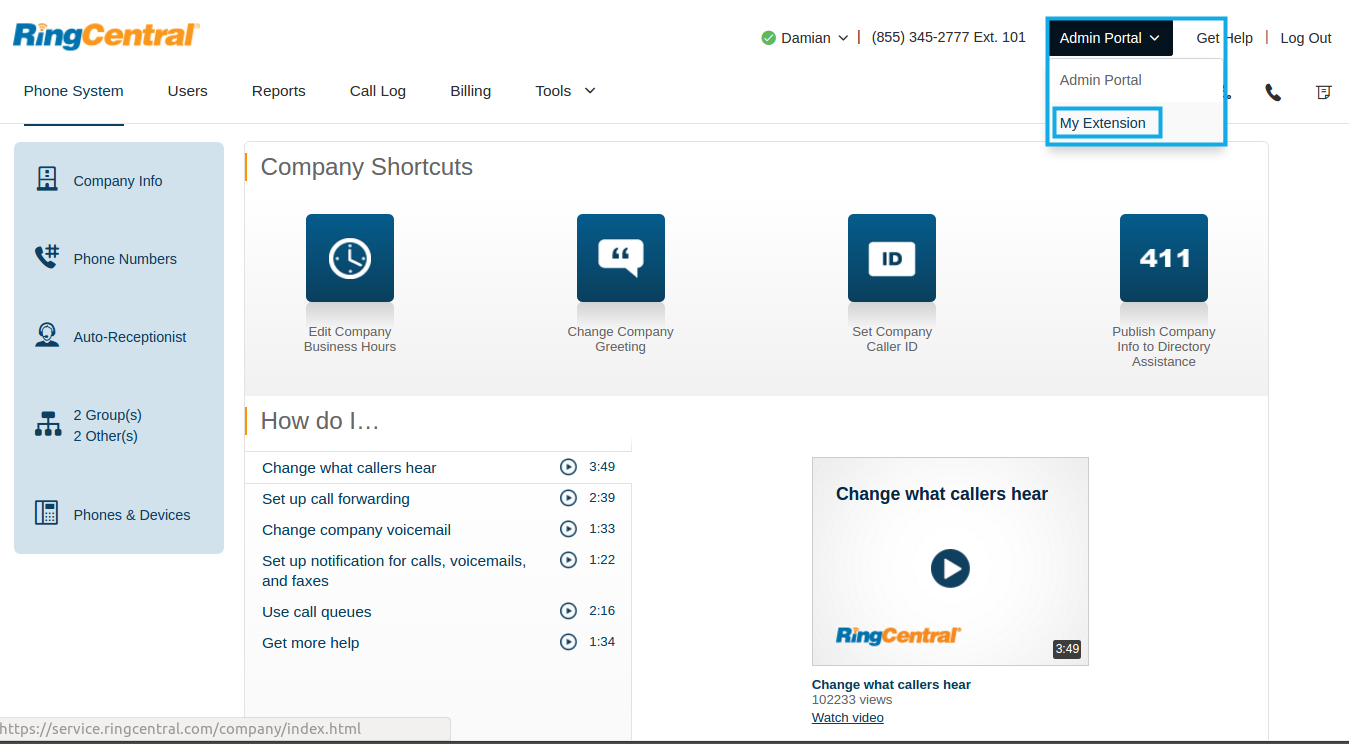This screenshot has height=744, width=1349.
Task: Select 'Use call queues' topic
Action: (x=317, y=612)
